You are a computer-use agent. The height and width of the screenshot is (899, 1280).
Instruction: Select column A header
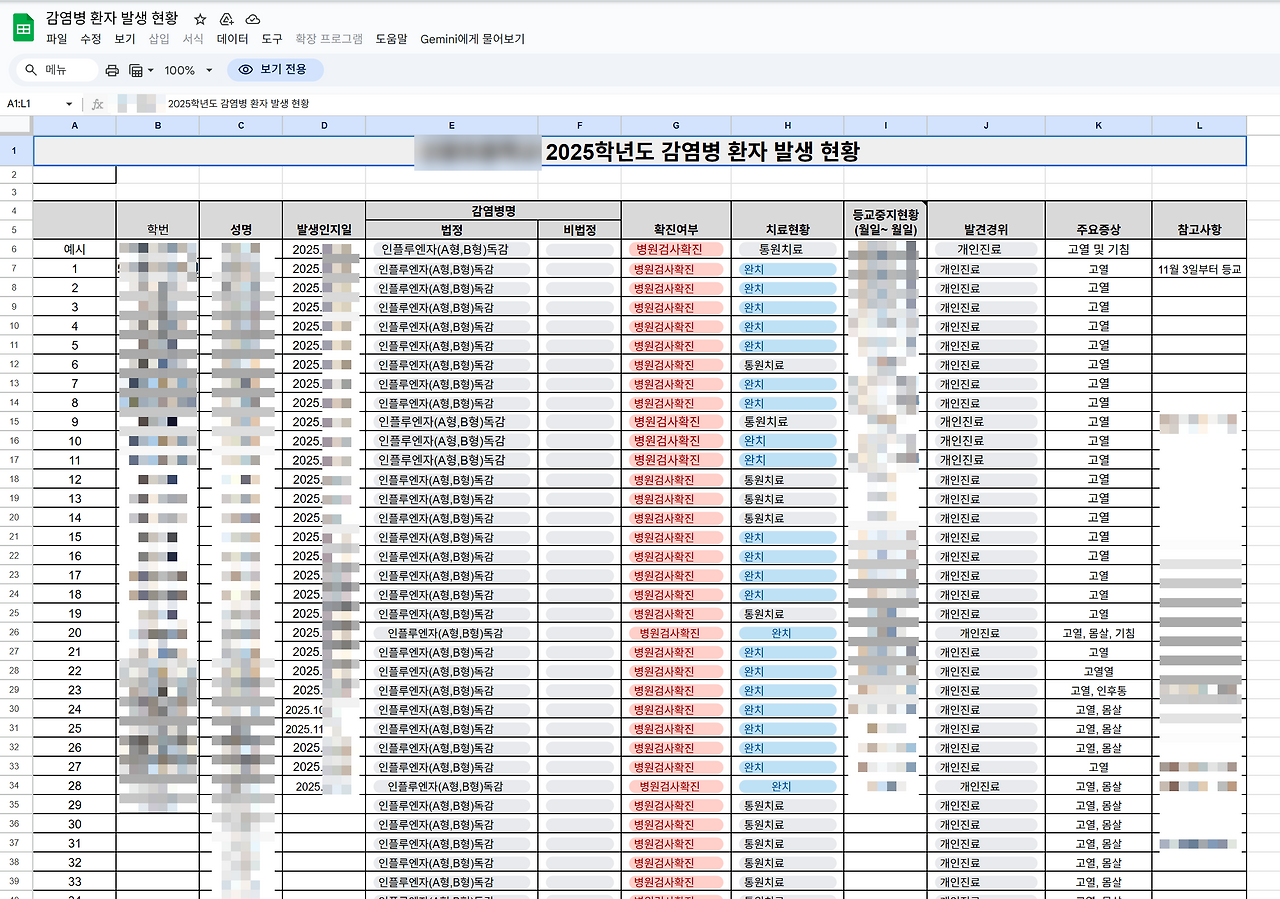click(75, 125)
